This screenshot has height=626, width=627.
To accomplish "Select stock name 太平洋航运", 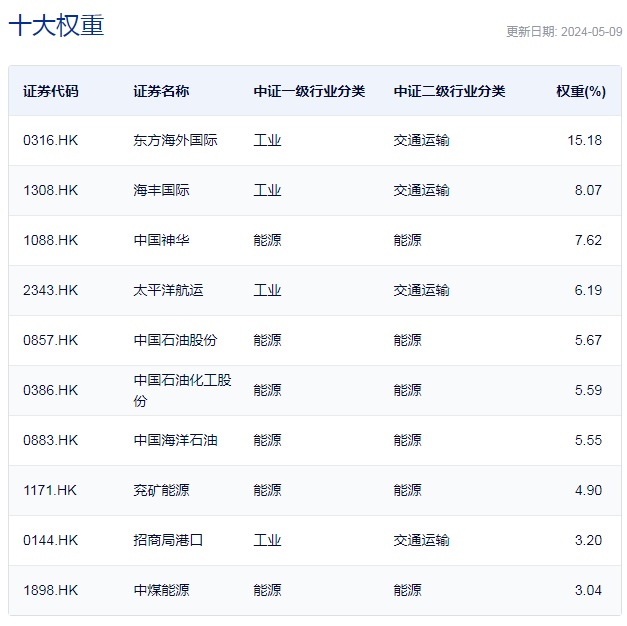I will click(168, 290).
